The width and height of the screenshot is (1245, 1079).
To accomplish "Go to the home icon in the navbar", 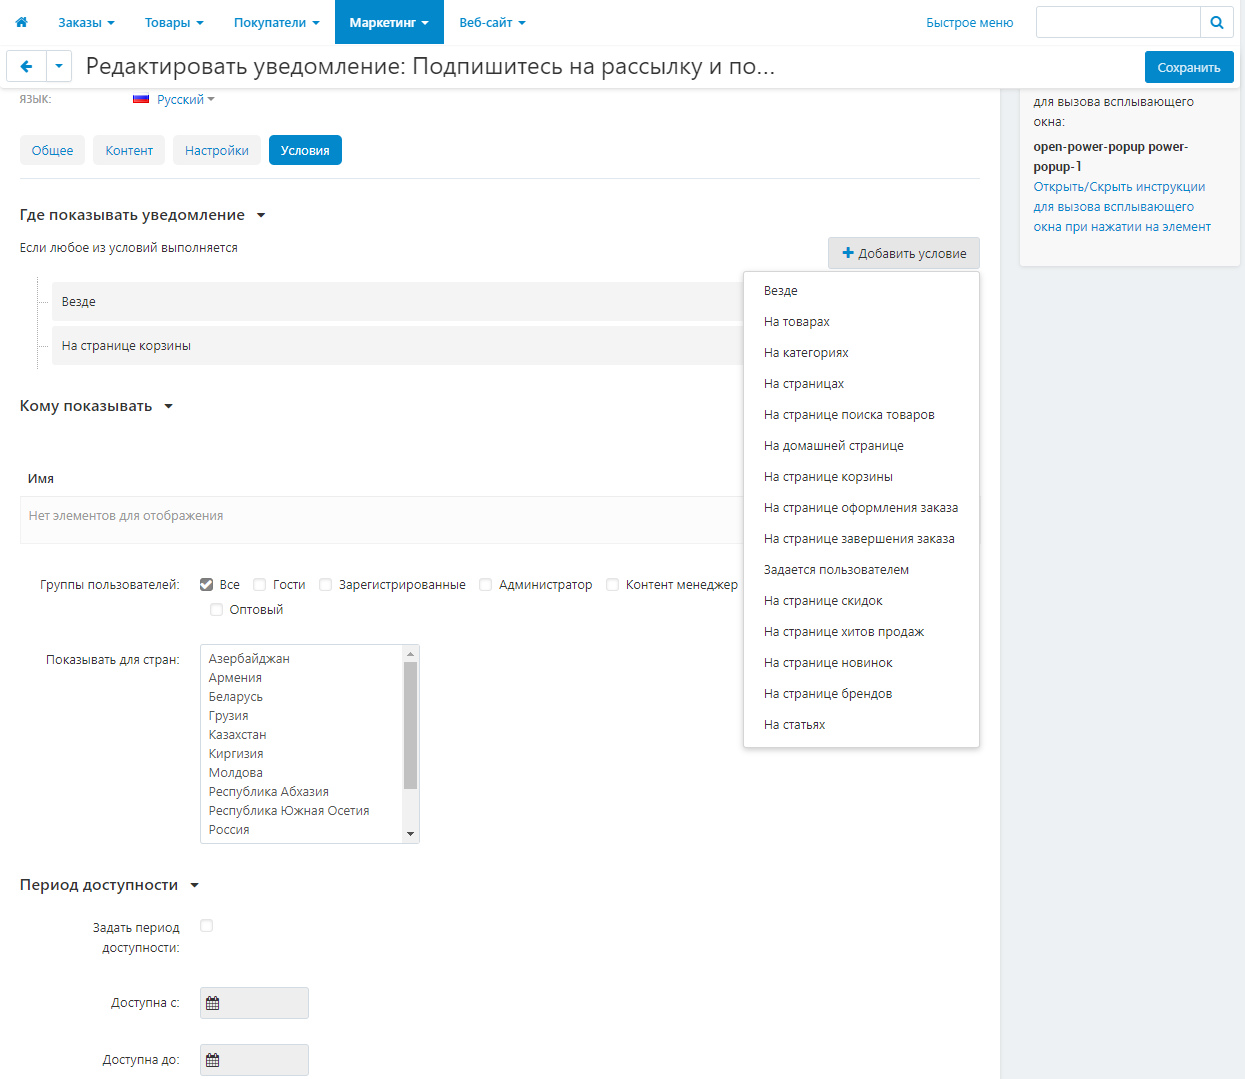I will pyautogui.click(x=21, y=22).
